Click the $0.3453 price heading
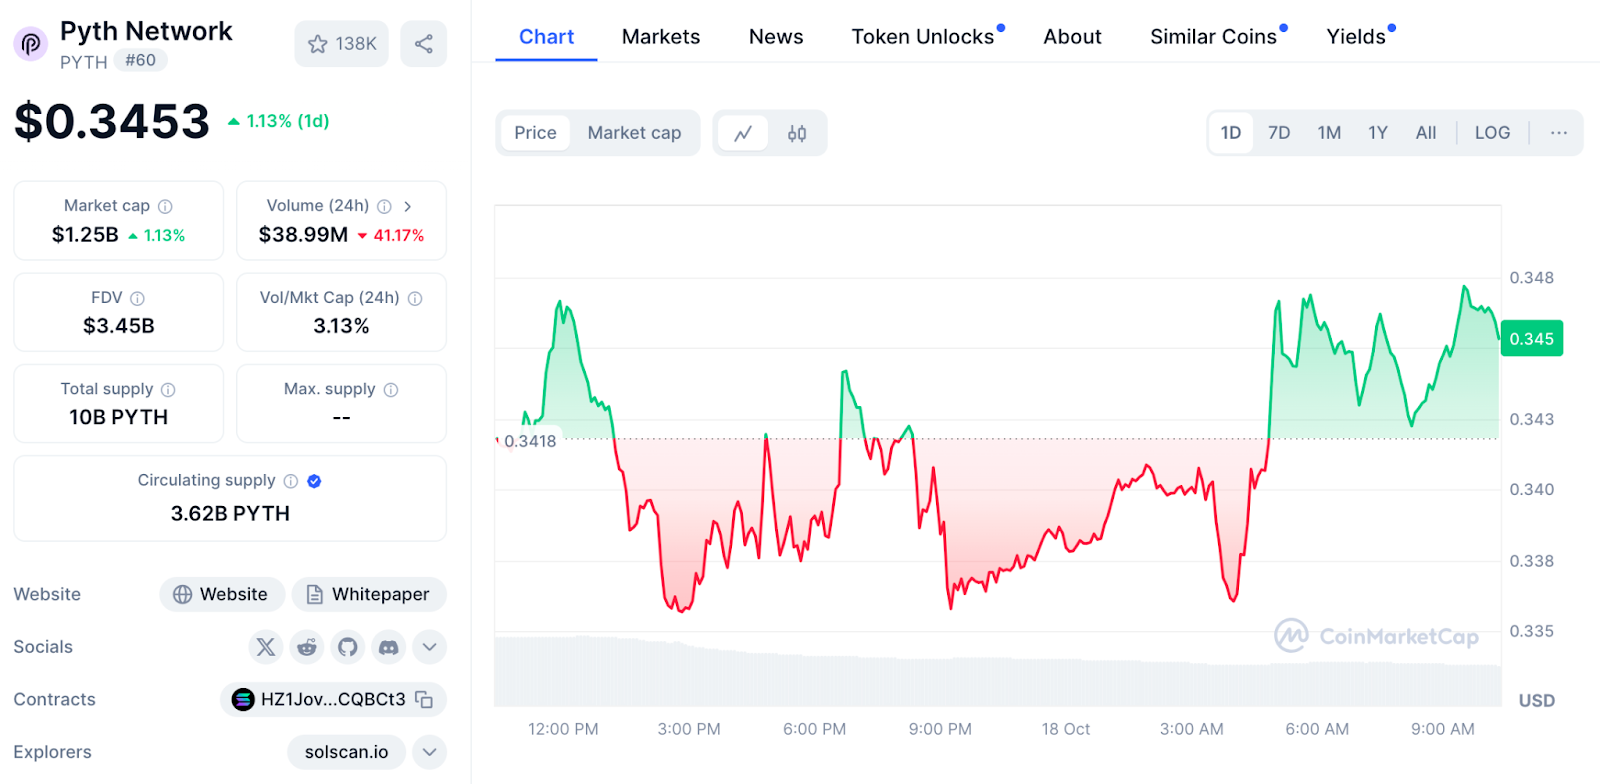Viewport: 1600px width, 784px height. click(x=112, y=122)
